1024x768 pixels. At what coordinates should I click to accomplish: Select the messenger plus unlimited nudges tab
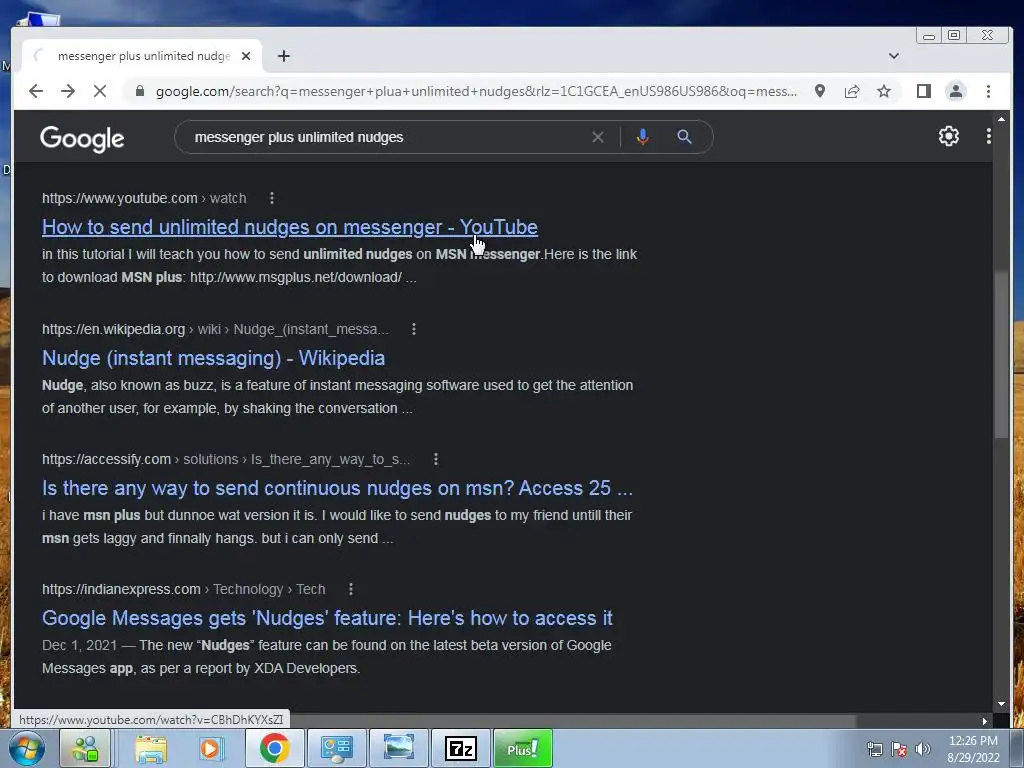pyautogui.click(x=142, y=56)
